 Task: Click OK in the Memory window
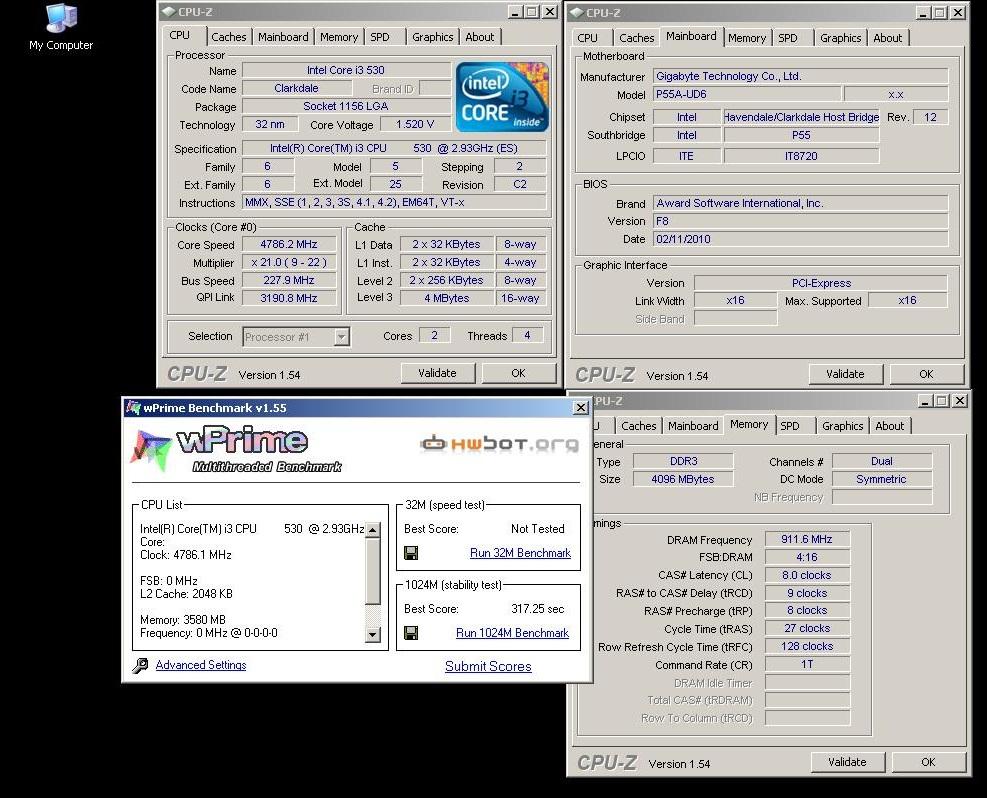pyautogui.click(x=928, y=762)
